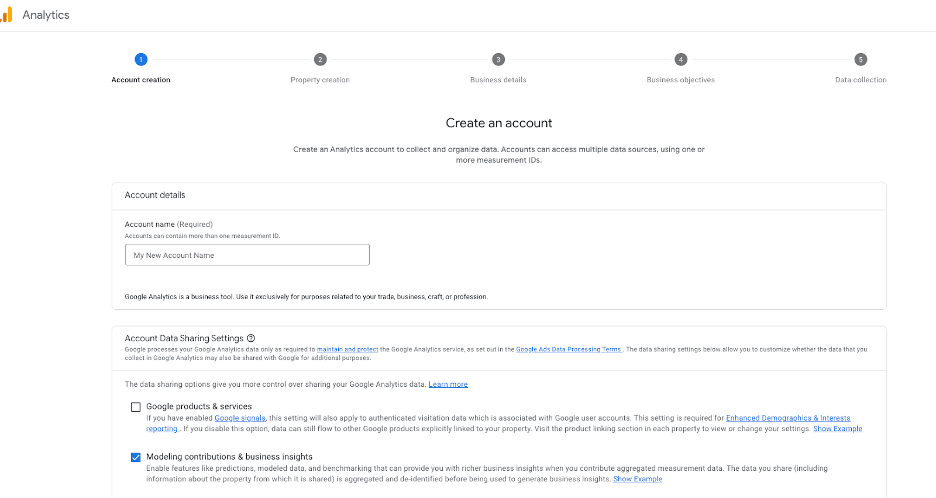Click the step 5 numbered circle
This screenshot has height=498, width=936.
click(x=861, y=60)
